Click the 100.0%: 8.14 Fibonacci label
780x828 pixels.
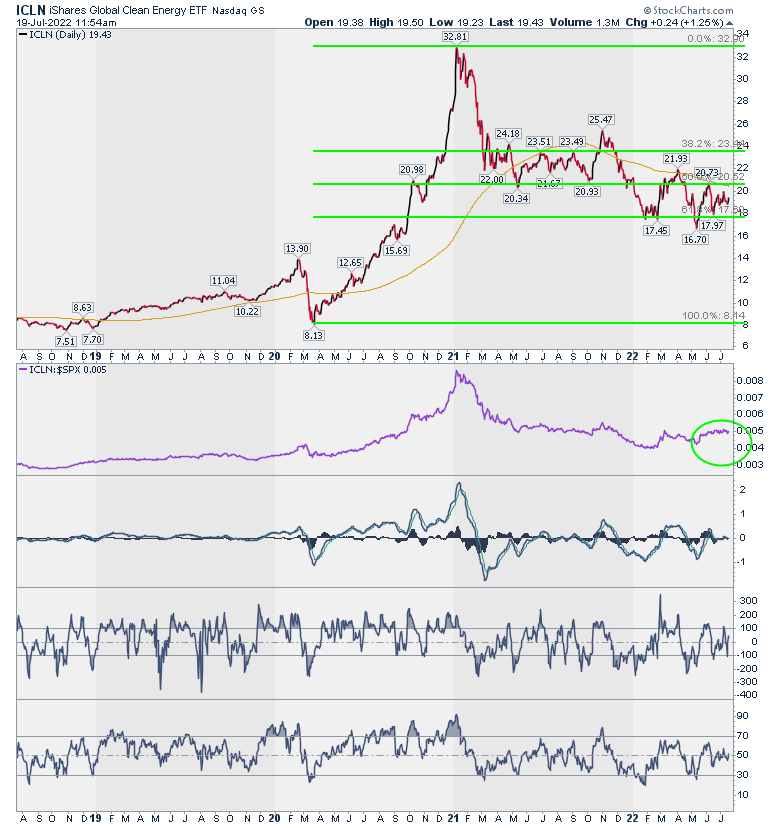point(713,316)
